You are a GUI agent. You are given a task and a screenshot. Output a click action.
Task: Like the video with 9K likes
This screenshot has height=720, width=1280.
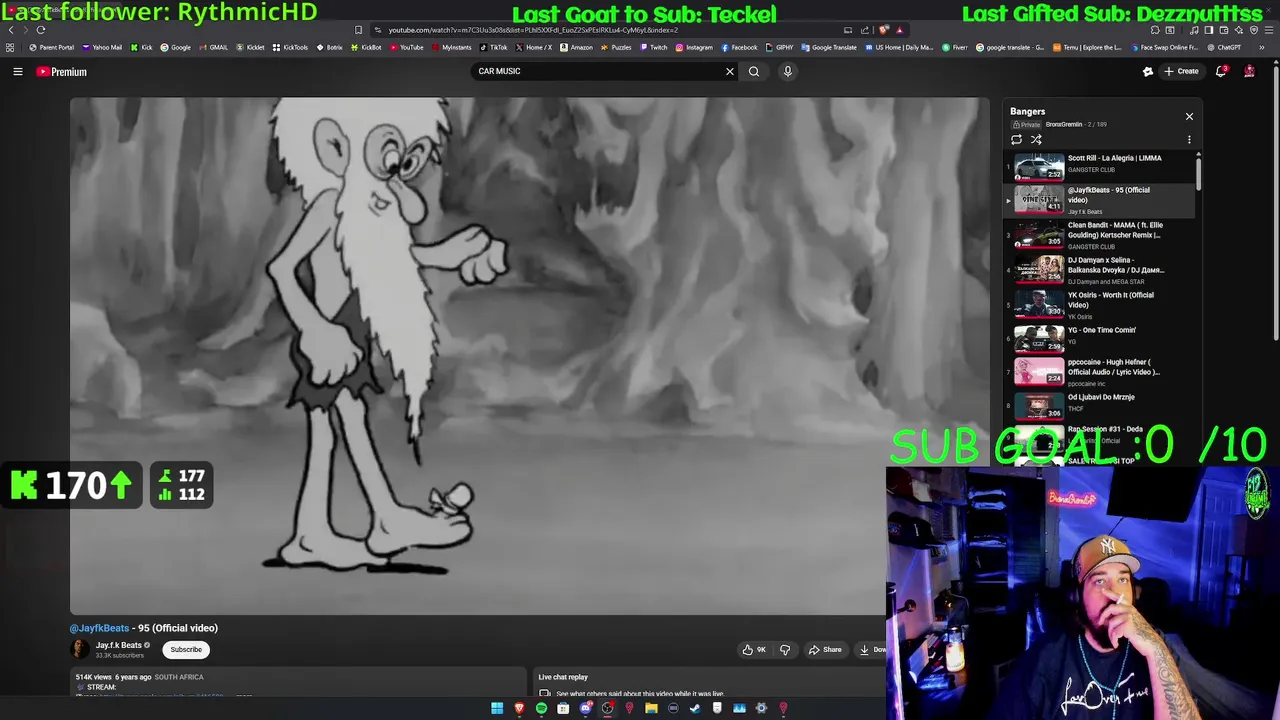754,650
